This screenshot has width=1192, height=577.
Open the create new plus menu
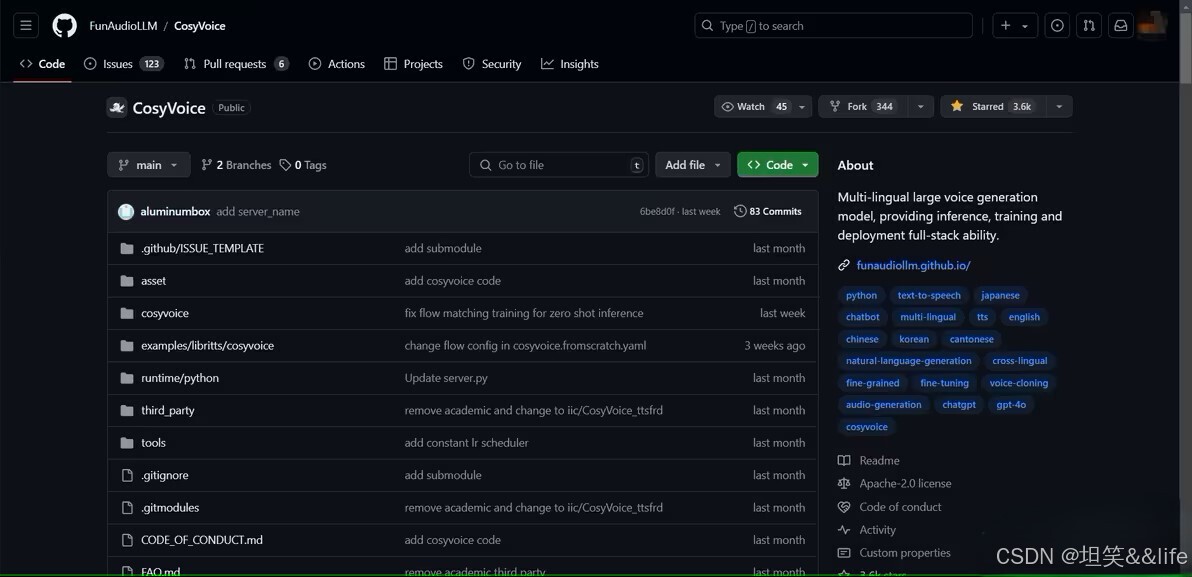[1015, 26]
